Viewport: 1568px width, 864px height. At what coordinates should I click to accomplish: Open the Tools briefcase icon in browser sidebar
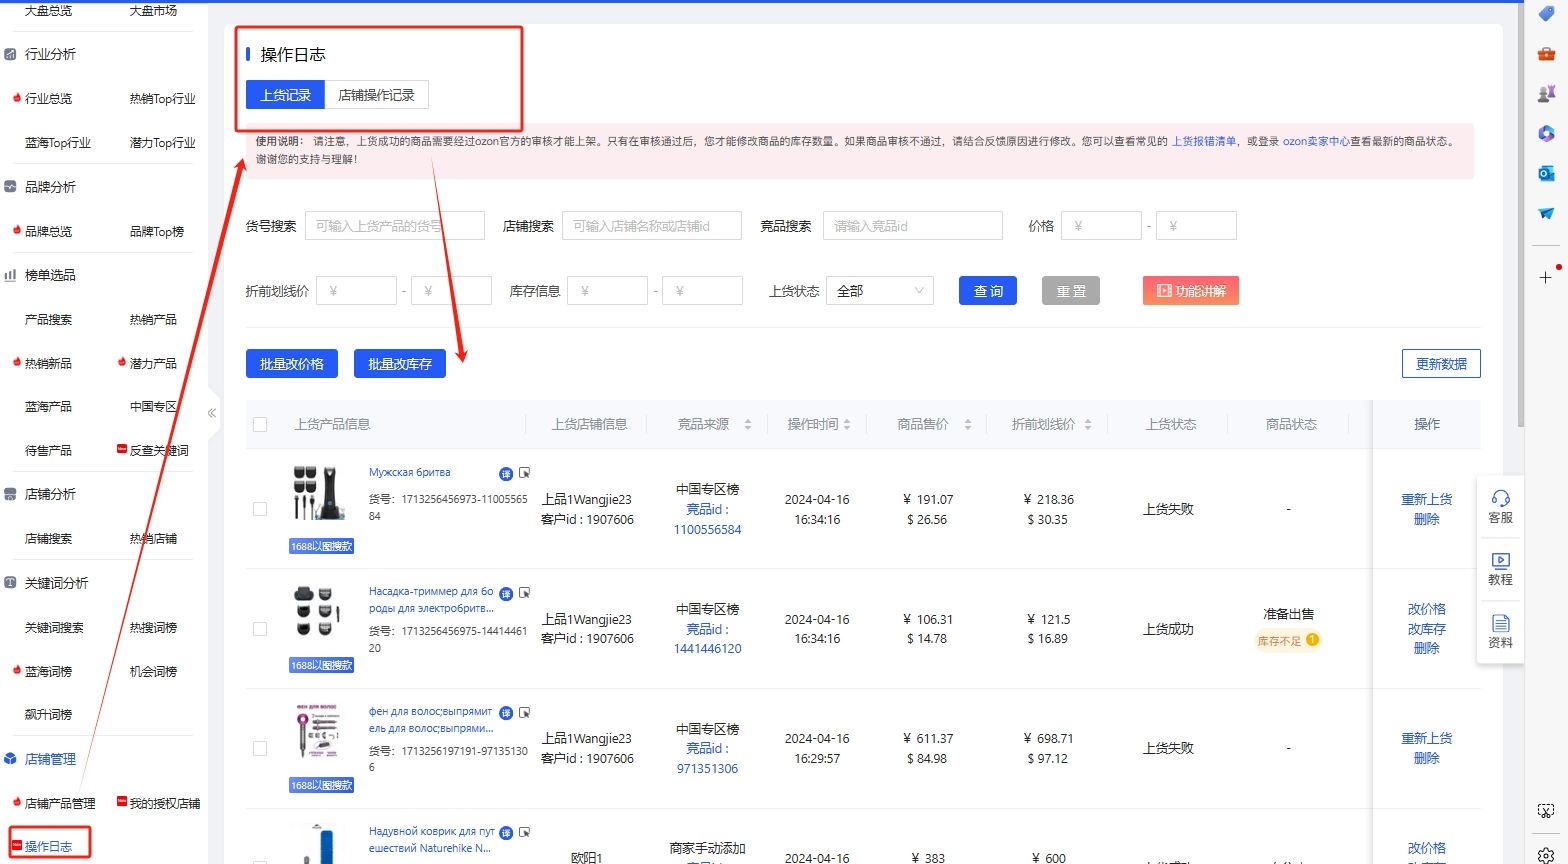pos(1546,54)
